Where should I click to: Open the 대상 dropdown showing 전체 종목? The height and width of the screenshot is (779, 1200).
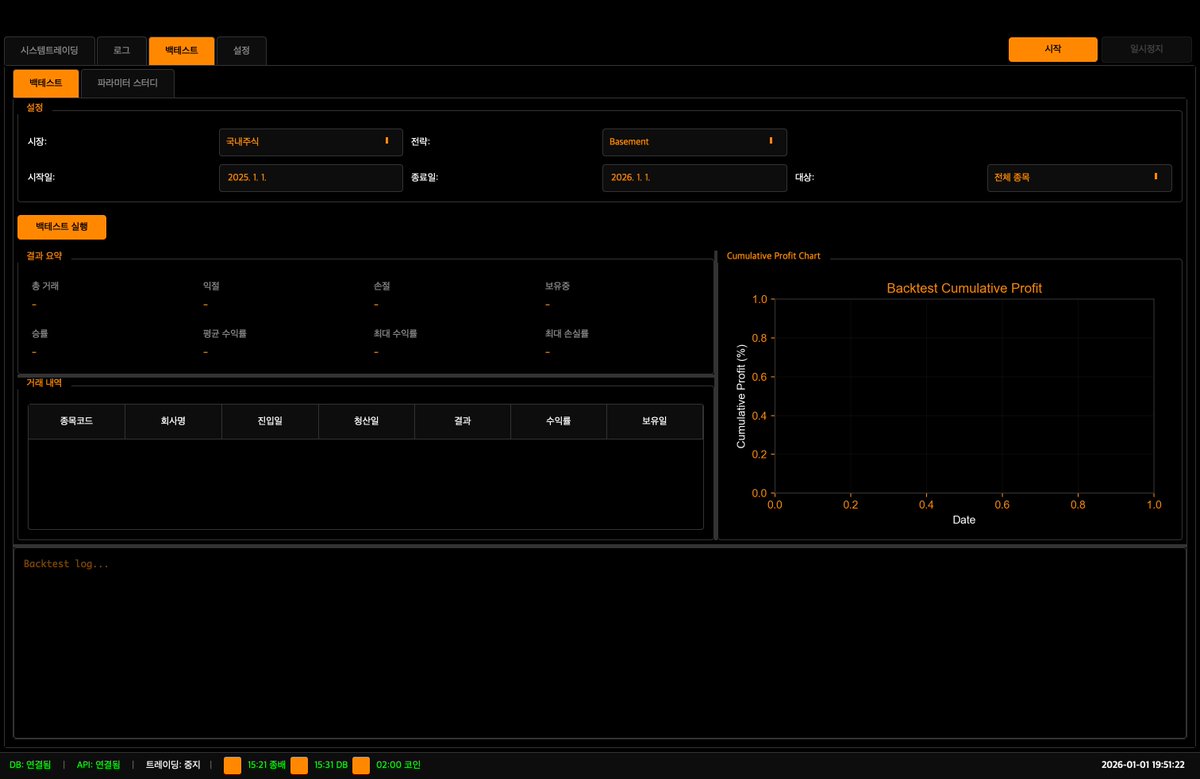tap(1078, 177)
